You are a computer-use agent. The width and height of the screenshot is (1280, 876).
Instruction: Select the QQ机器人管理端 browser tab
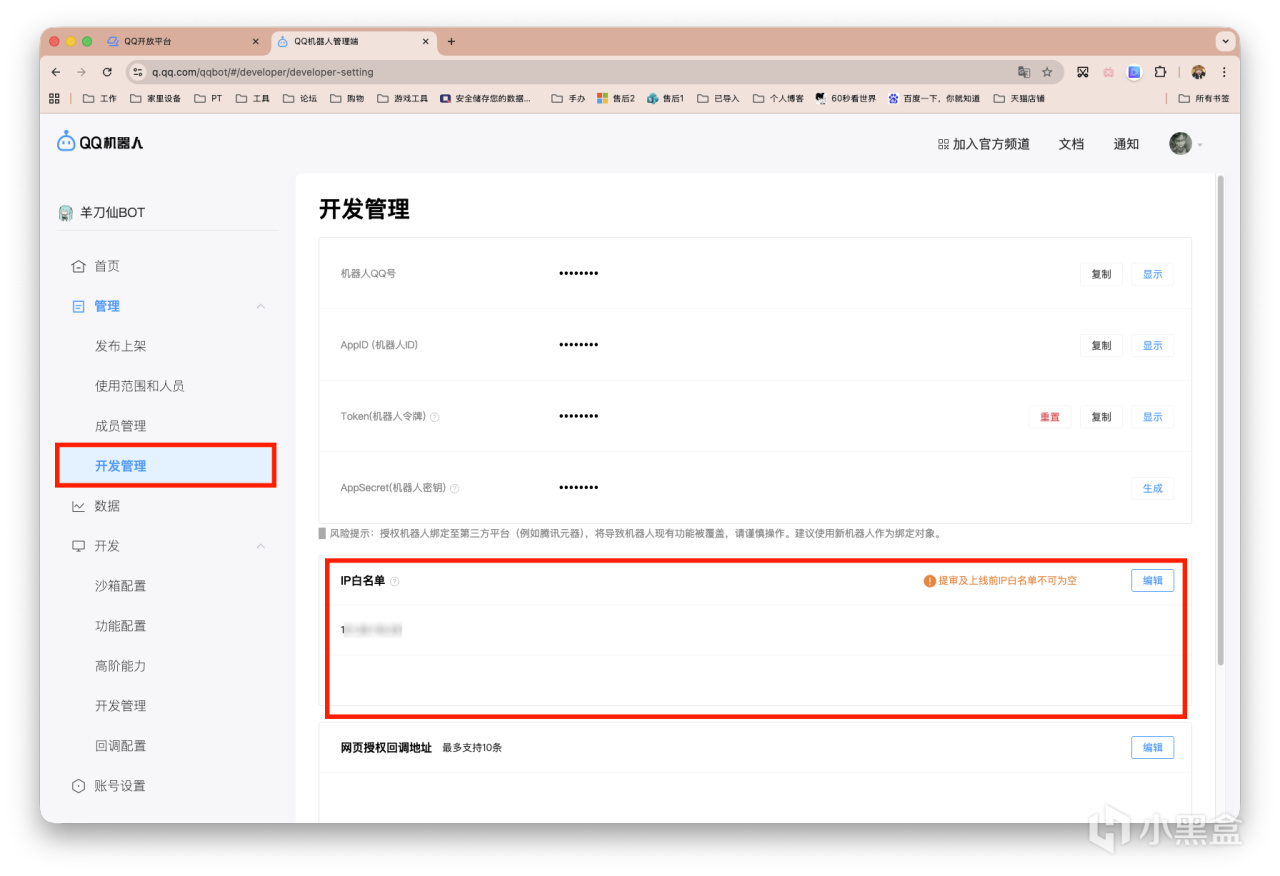coord(355,42)
